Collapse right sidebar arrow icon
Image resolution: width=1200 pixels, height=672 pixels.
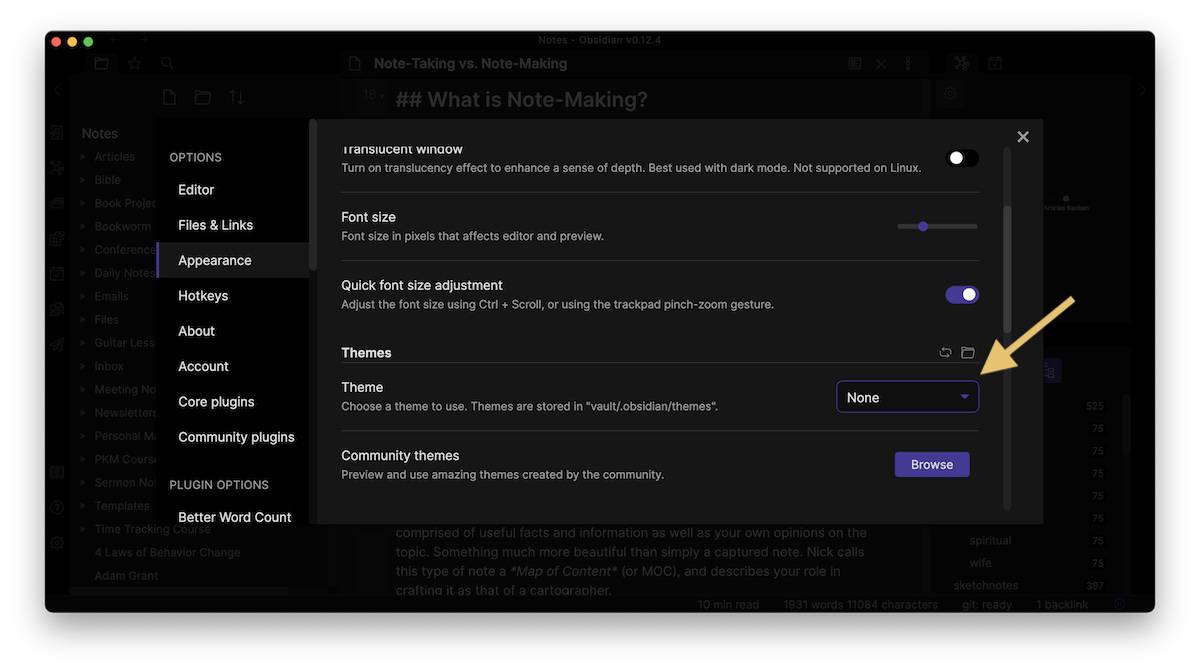coord(1143,90)
